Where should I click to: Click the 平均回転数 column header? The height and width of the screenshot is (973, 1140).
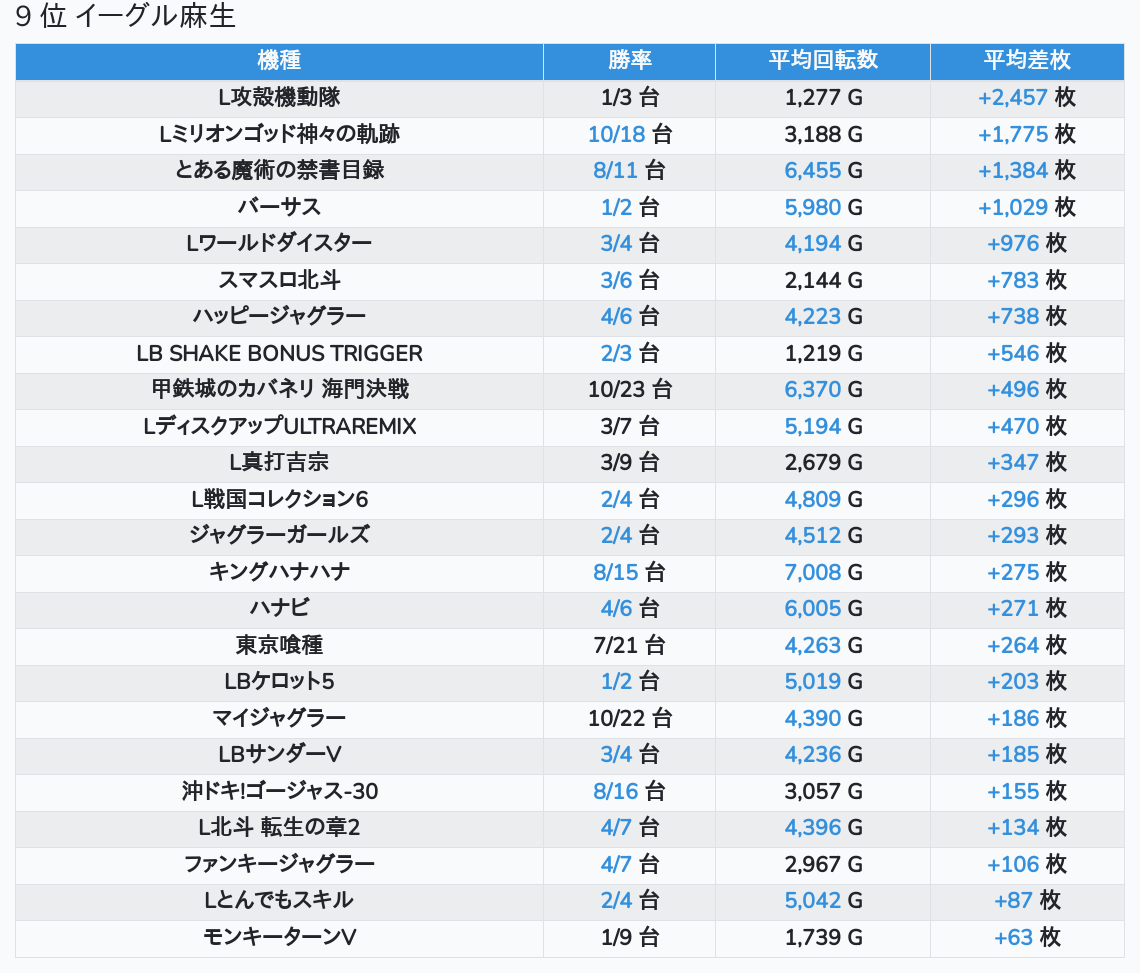(823, 60)
